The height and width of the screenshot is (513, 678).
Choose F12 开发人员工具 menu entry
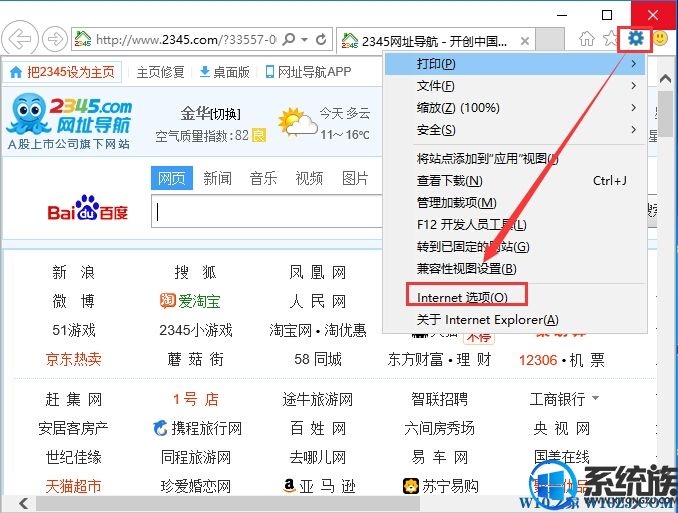click(x=515, y=225)
